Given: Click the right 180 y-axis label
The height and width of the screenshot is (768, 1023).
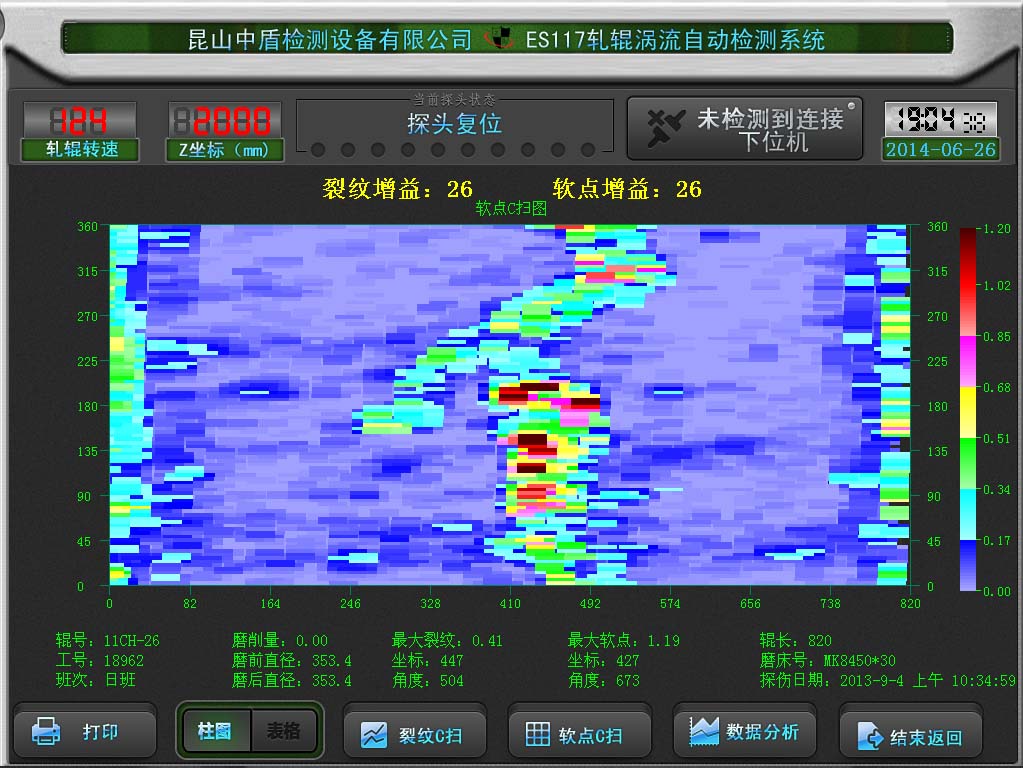Looking at the screenshot, I should [x=938, y=407].
